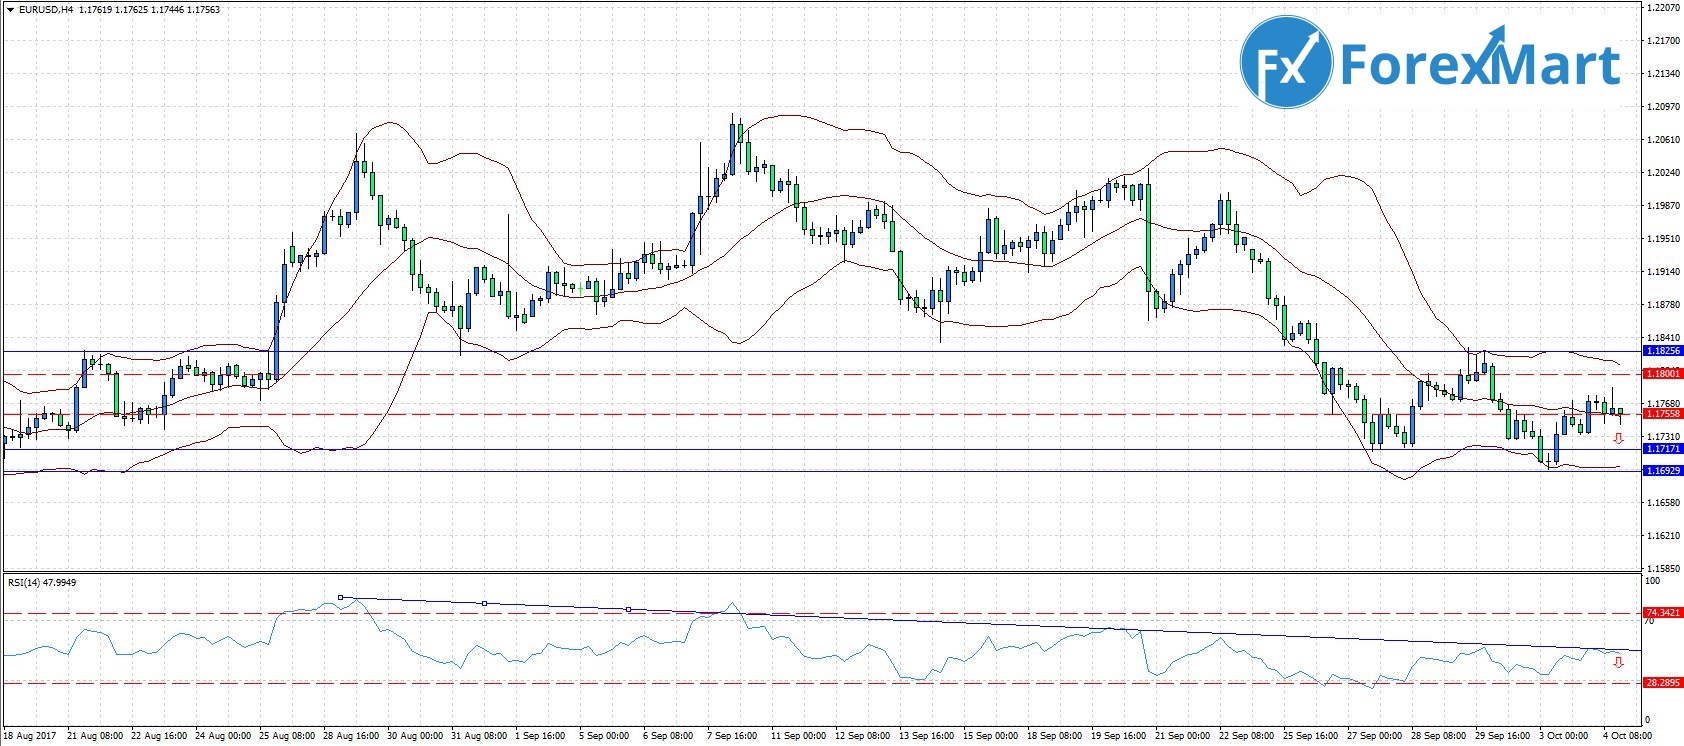The height and width of the screenshot is (746, 1684).
Task: Click the red down arrow in RSI panel
Action: pos(1618,662)
